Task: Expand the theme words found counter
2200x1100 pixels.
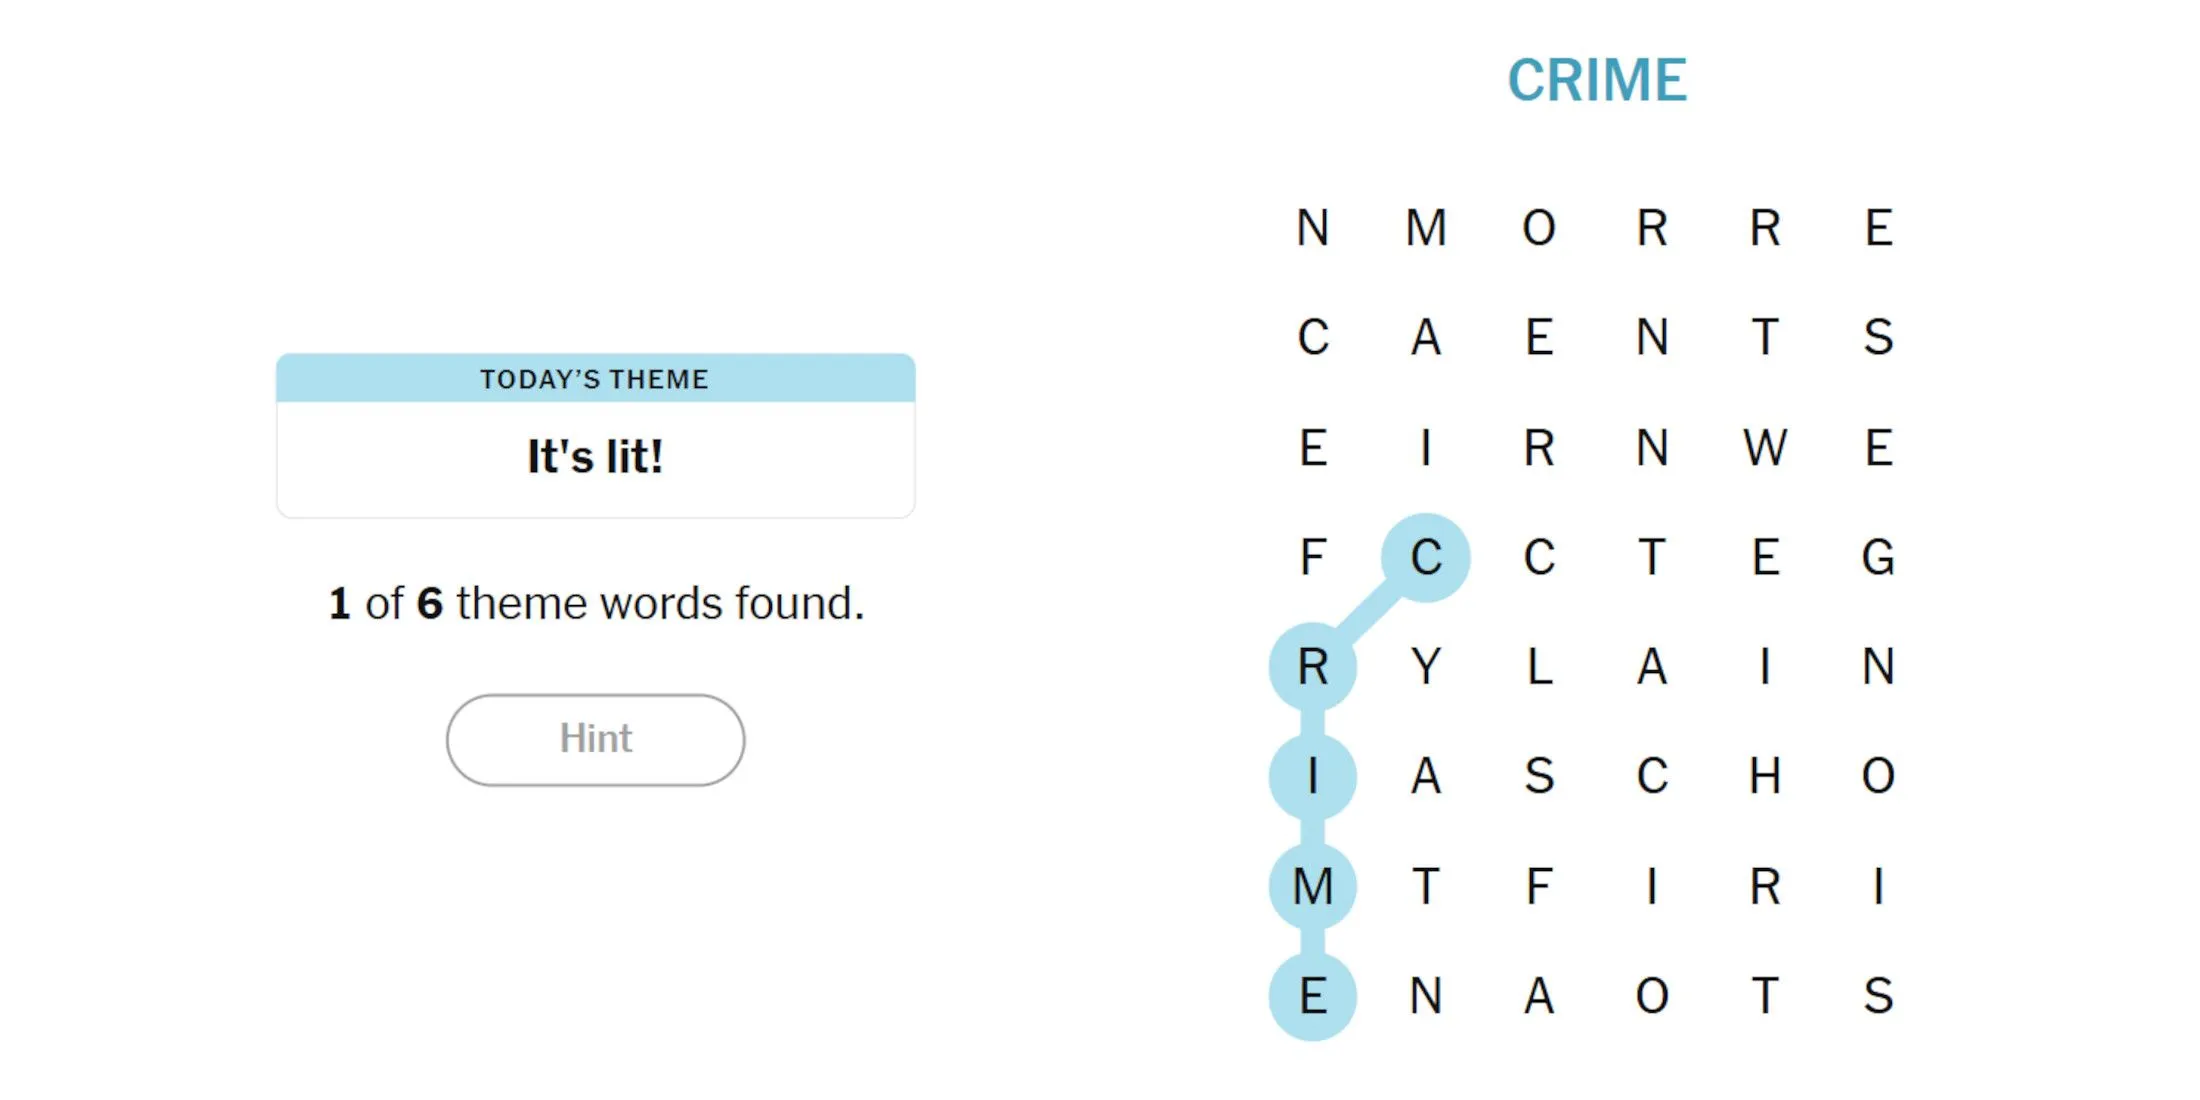Action: (595, 601)
